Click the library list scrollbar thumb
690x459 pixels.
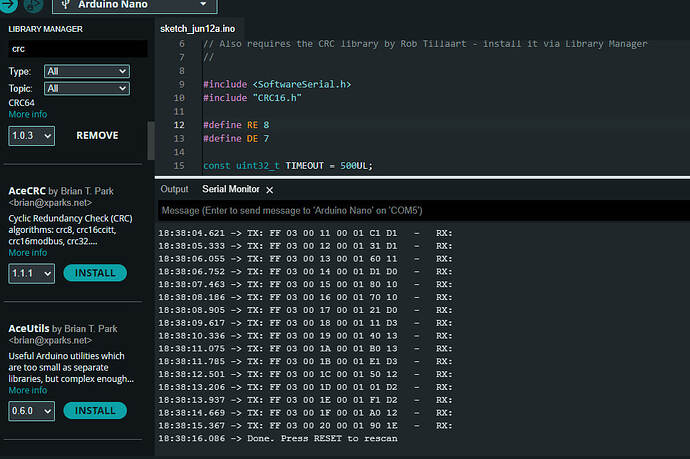151,141
